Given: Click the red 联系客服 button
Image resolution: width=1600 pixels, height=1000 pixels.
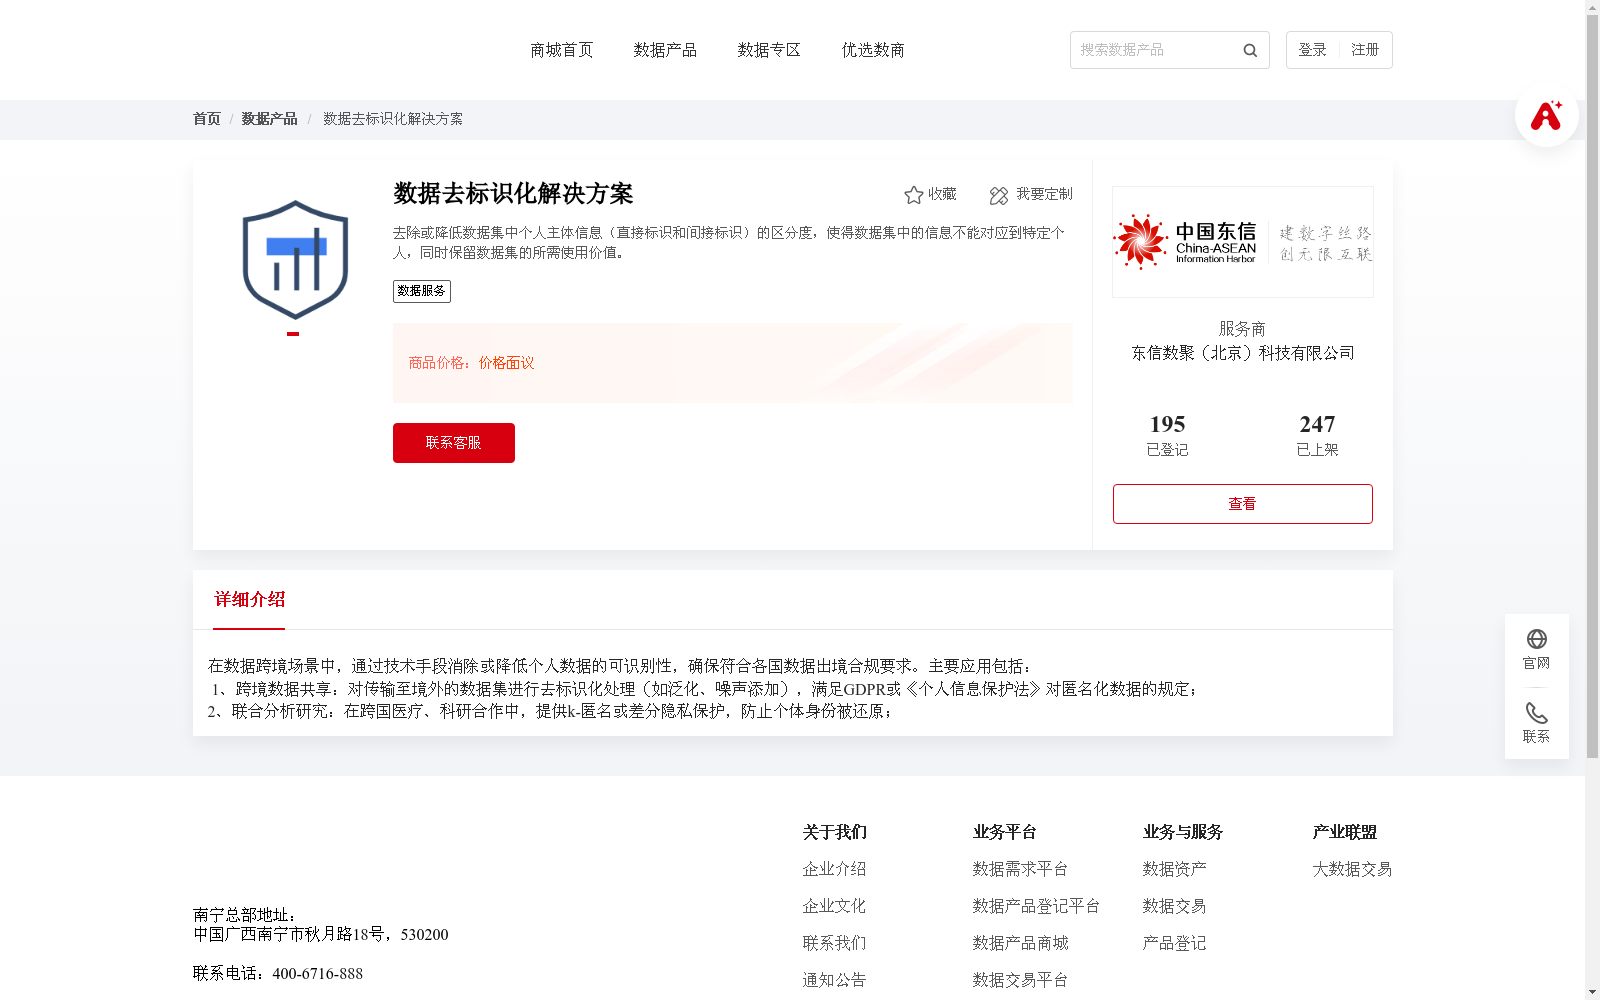Looking at the screenshot, I should (x=454, y=443).
